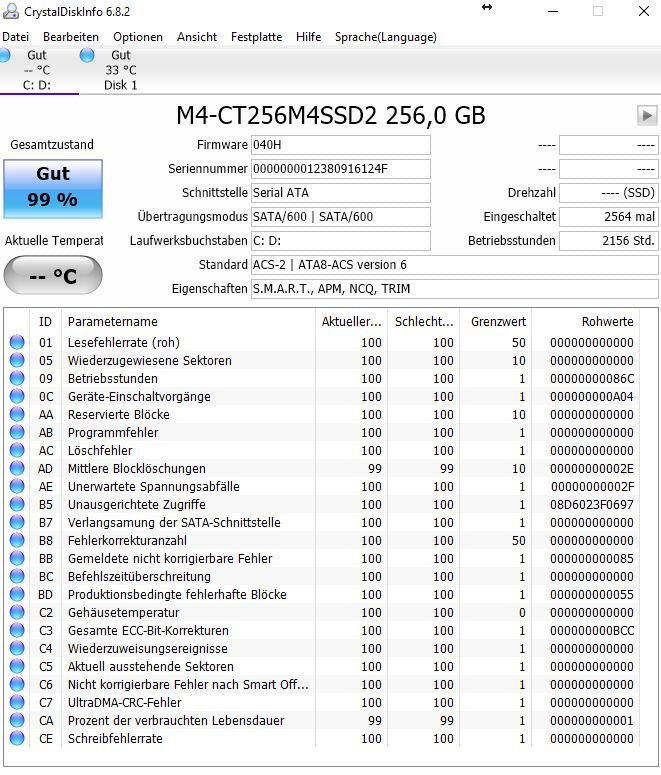This screenshot has height=775, width=661.
Task: Click status orb of Lesefehlerrate (roh) row
Action: [x=17, y=342]
